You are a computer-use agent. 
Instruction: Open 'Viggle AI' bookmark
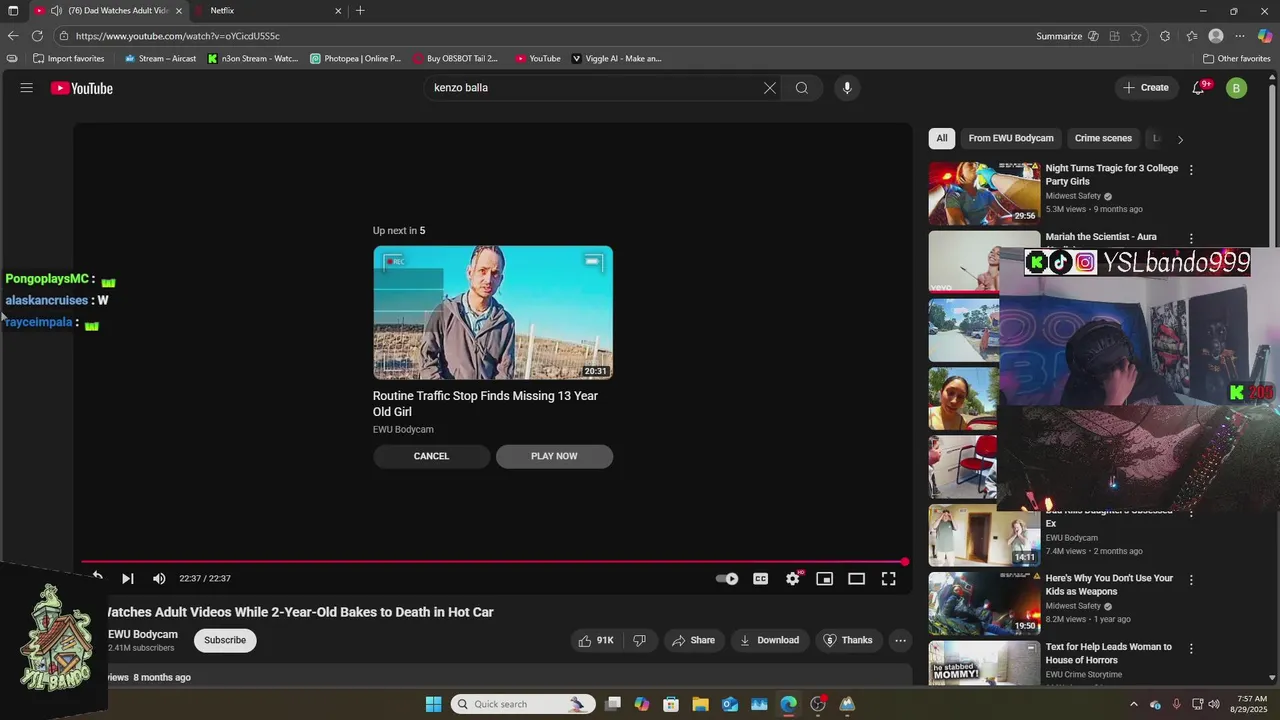(616, 59)
